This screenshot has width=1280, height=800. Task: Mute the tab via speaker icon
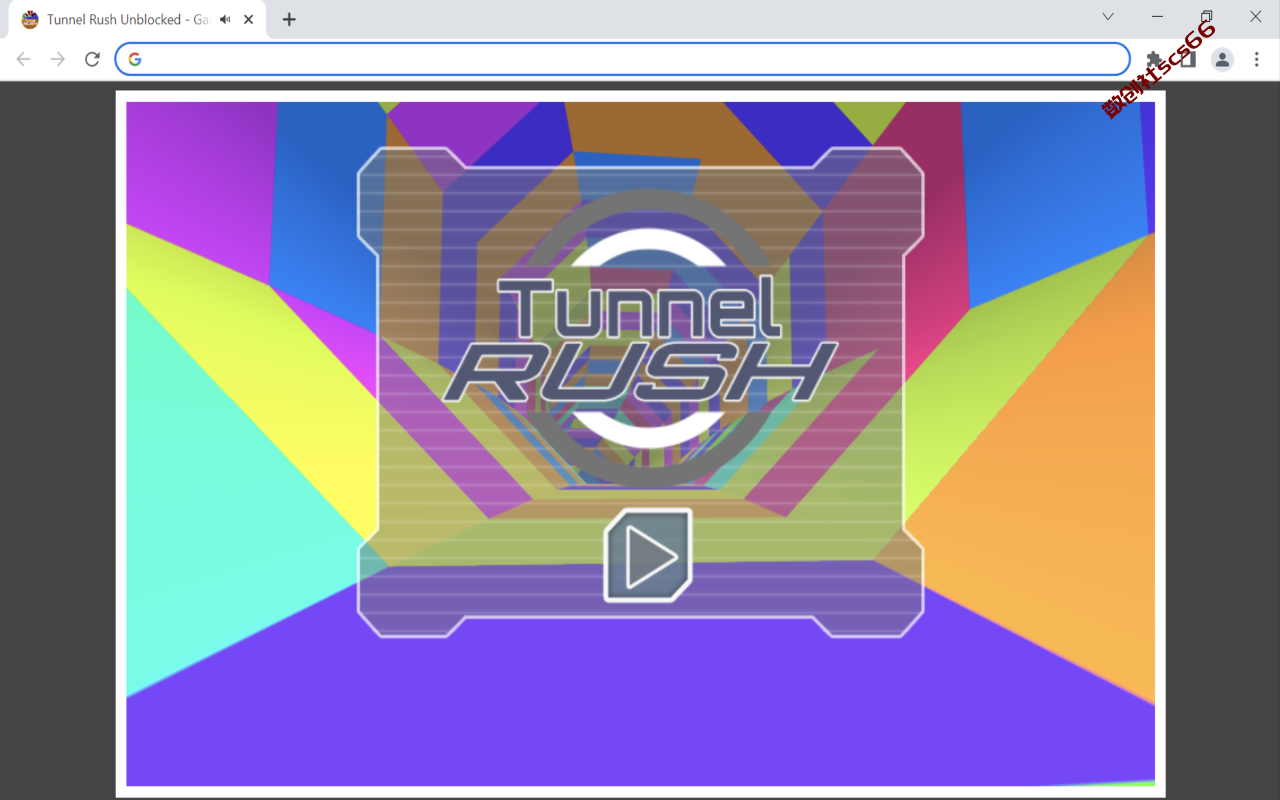coord(226,19)
